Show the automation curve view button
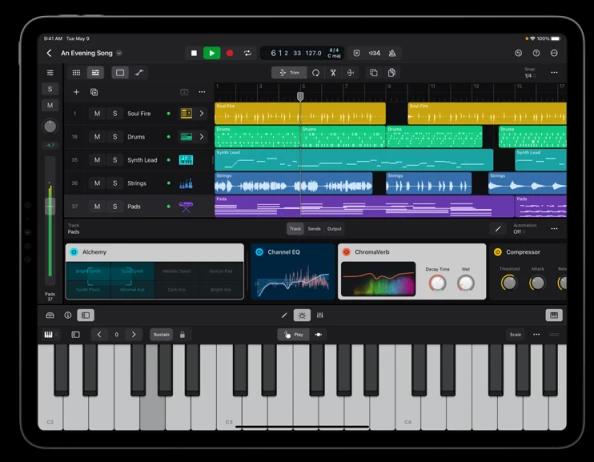Viewport: 594px width, 462px height. [139, 72]
